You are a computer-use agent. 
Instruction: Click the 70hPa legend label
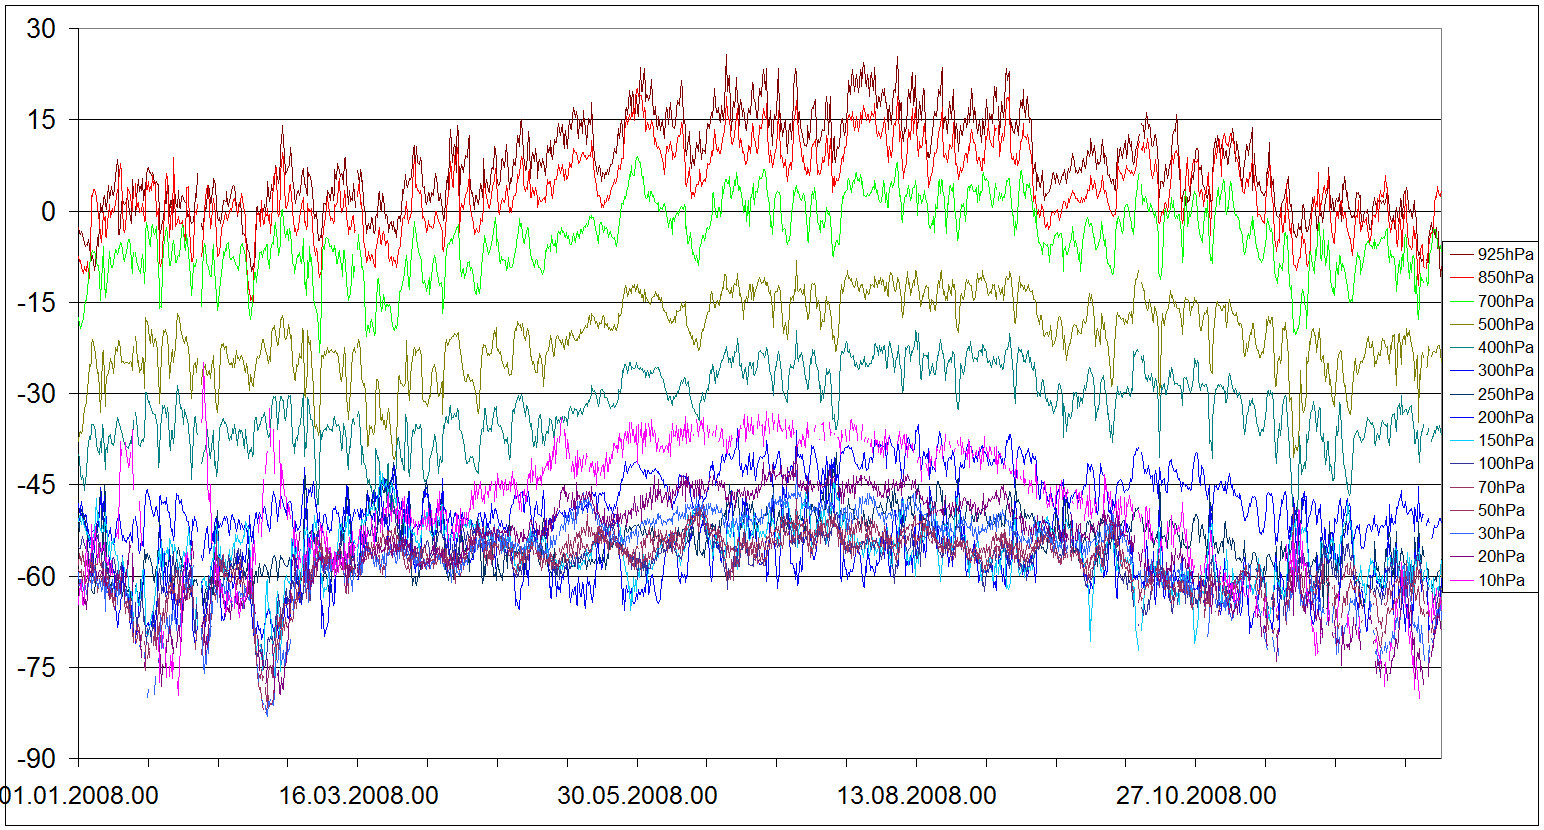(x=1501, y=487)
